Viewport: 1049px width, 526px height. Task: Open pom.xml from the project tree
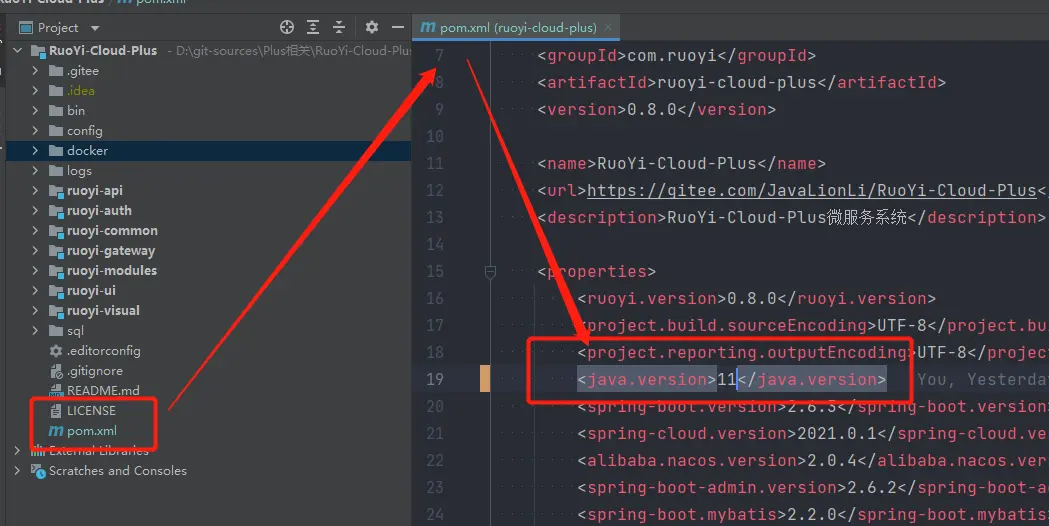pos(92,430)
